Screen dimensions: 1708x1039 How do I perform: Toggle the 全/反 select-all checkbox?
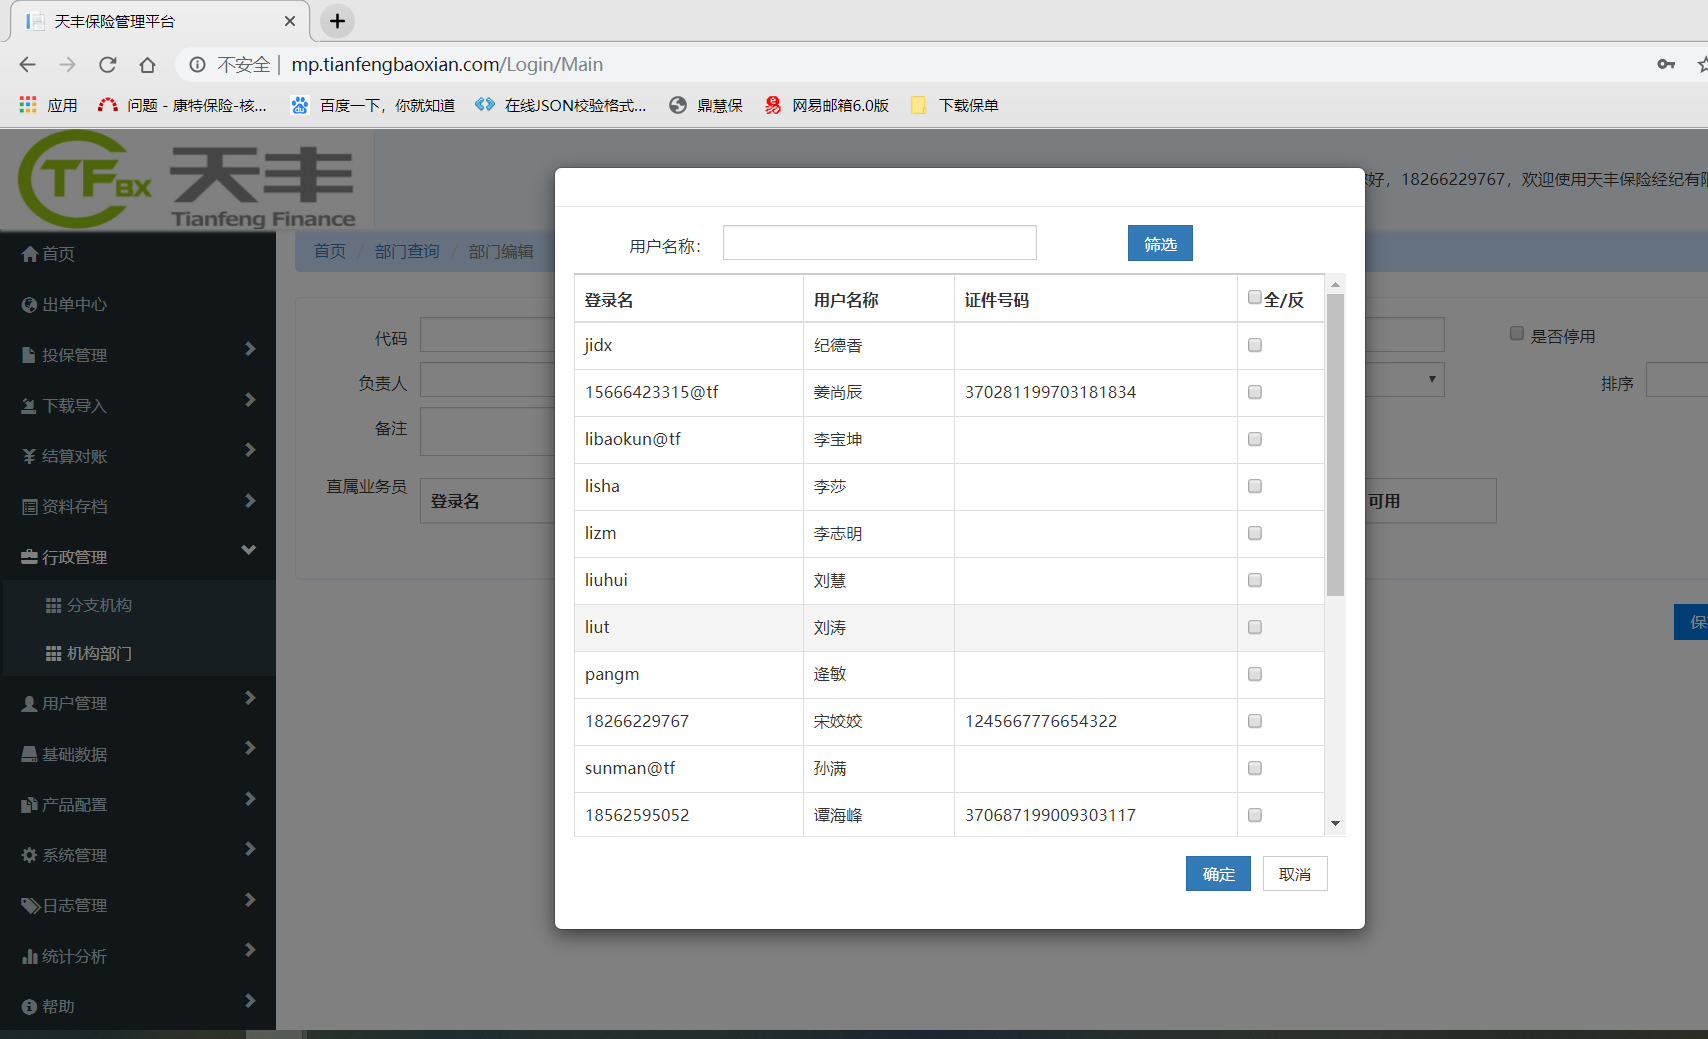1254,297
